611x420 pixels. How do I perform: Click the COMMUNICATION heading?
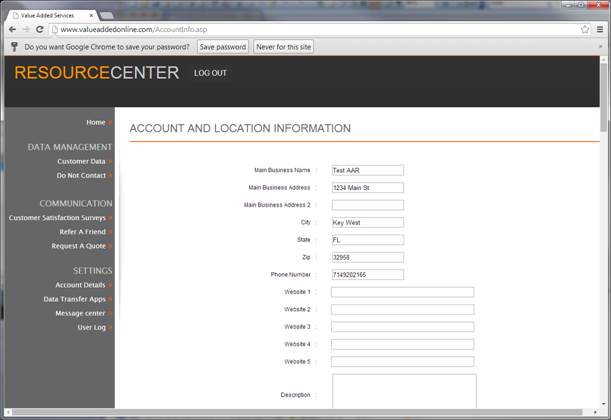pos(76,203)
